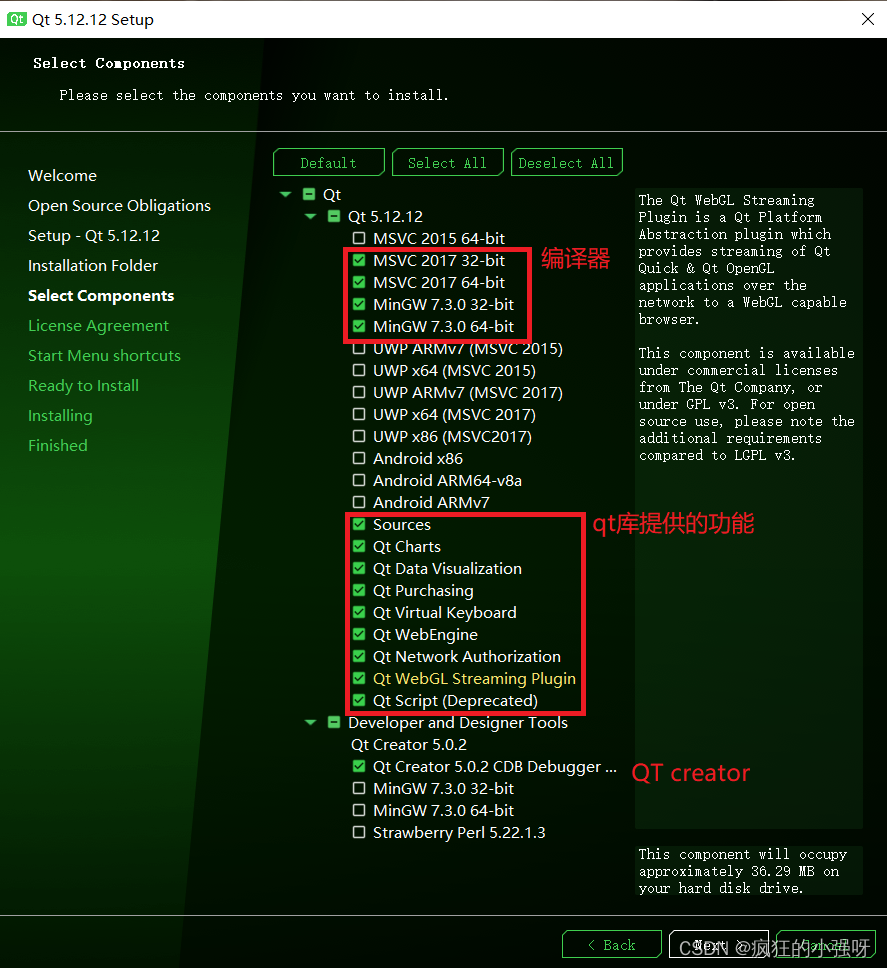Uncheck Qt Purchasing checkbox
887x968 pixels.
tap(359, 590)
